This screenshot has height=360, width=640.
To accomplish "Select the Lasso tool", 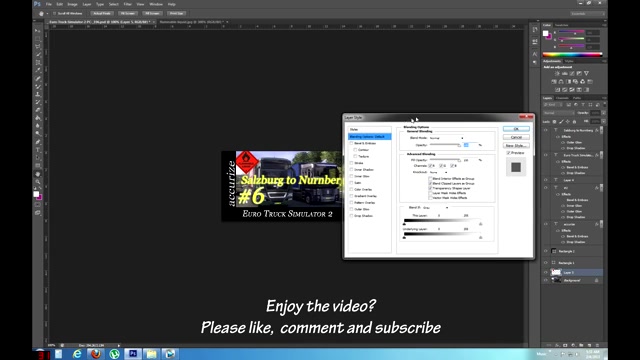I will coord(38,47).
